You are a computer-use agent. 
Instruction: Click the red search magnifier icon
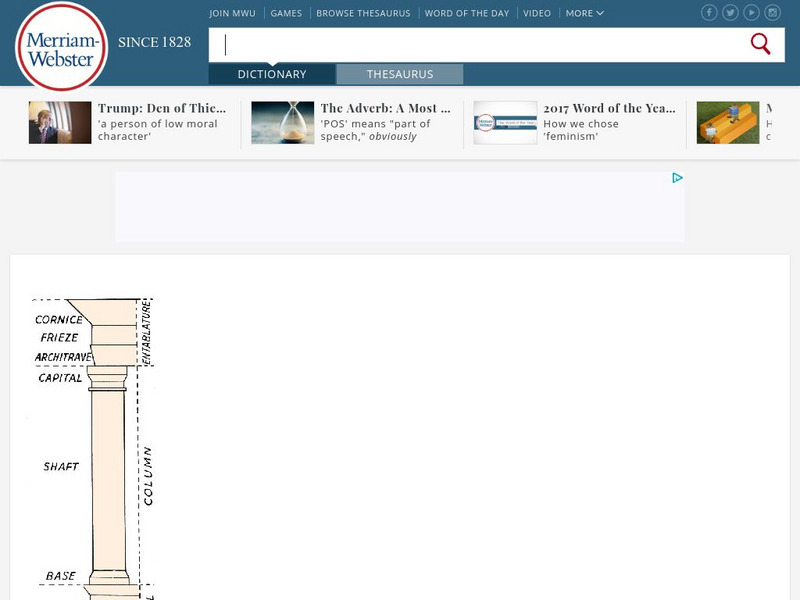click(760, 44)
